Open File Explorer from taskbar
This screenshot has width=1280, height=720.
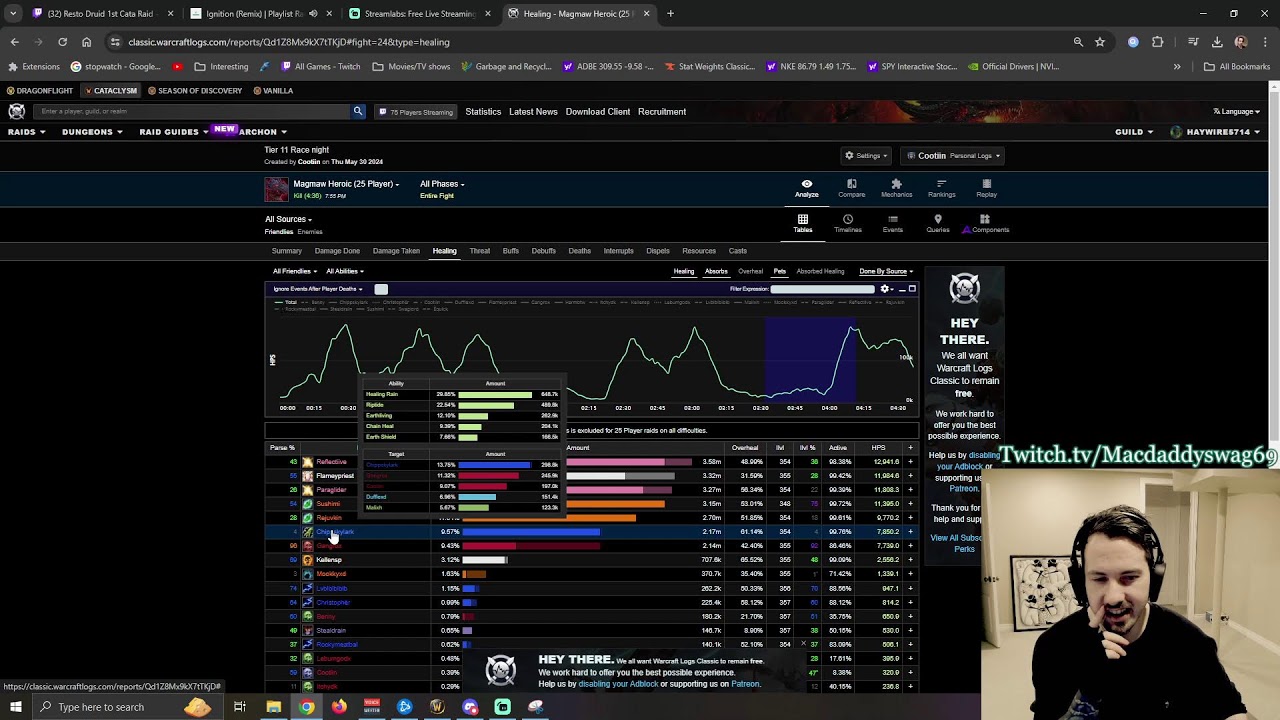273,707
